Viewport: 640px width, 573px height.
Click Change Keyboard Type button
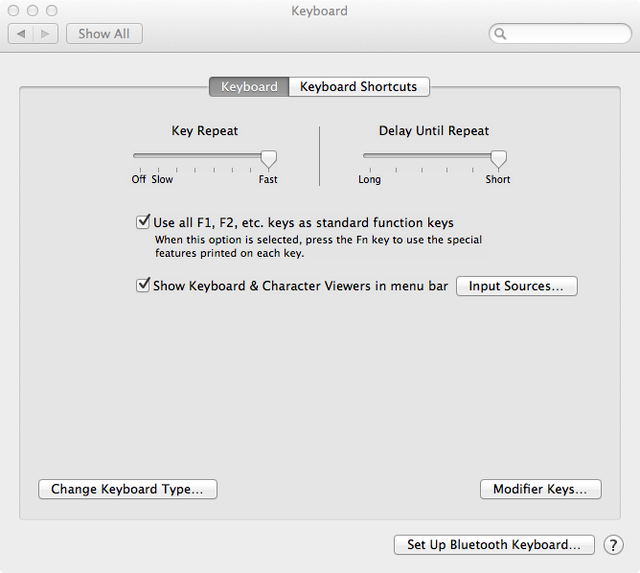(x=127, y=490)
